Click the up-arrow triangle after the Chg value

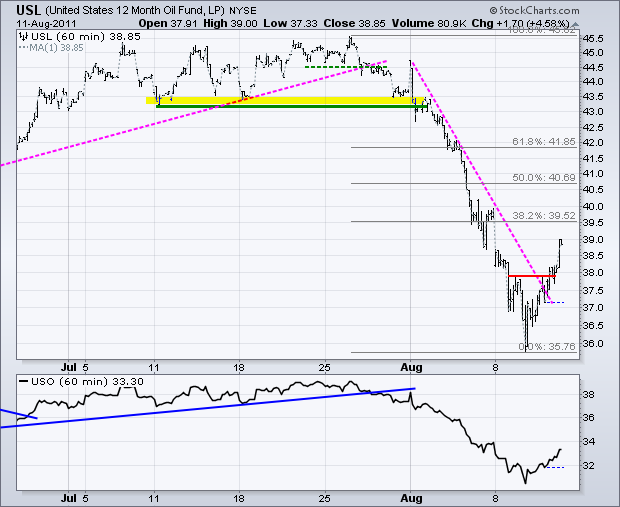575,24
